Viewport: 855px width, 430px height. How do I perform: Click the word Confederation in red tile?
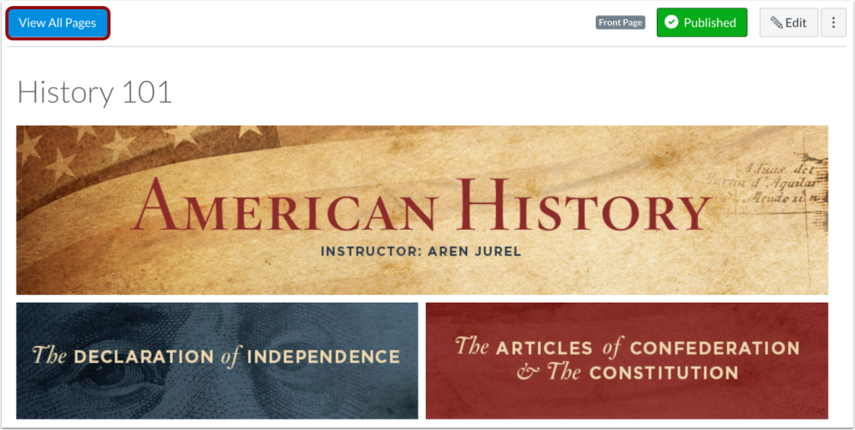[714, 348]
